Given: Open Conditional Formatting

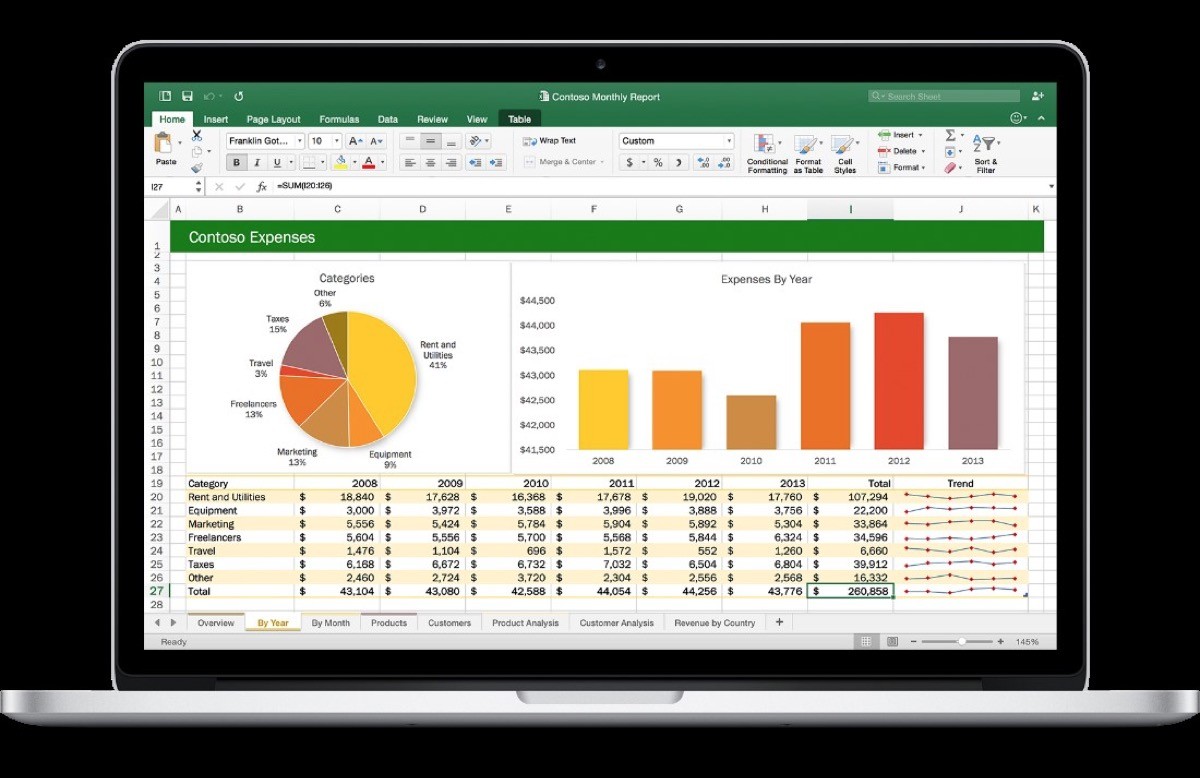Looking at the screenshot, I should click(x=767, y=153).
